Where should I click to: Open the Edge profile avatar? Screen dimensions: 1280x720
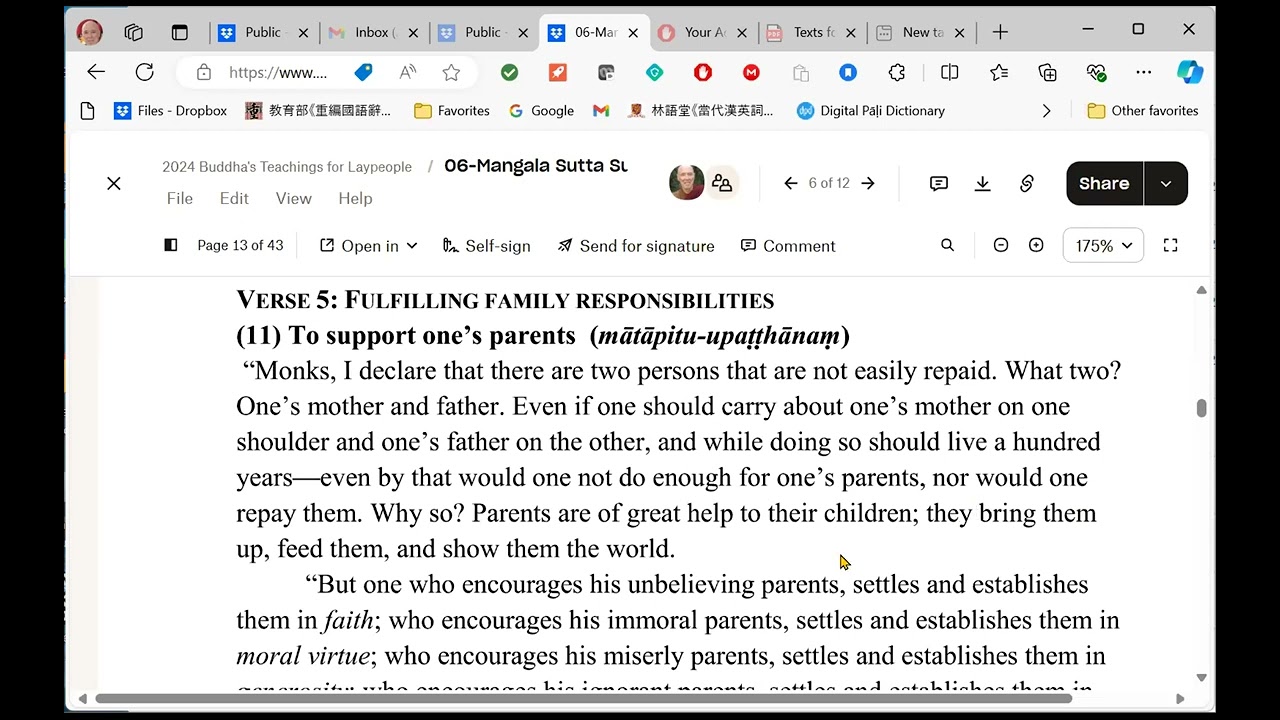pos(90,32)
